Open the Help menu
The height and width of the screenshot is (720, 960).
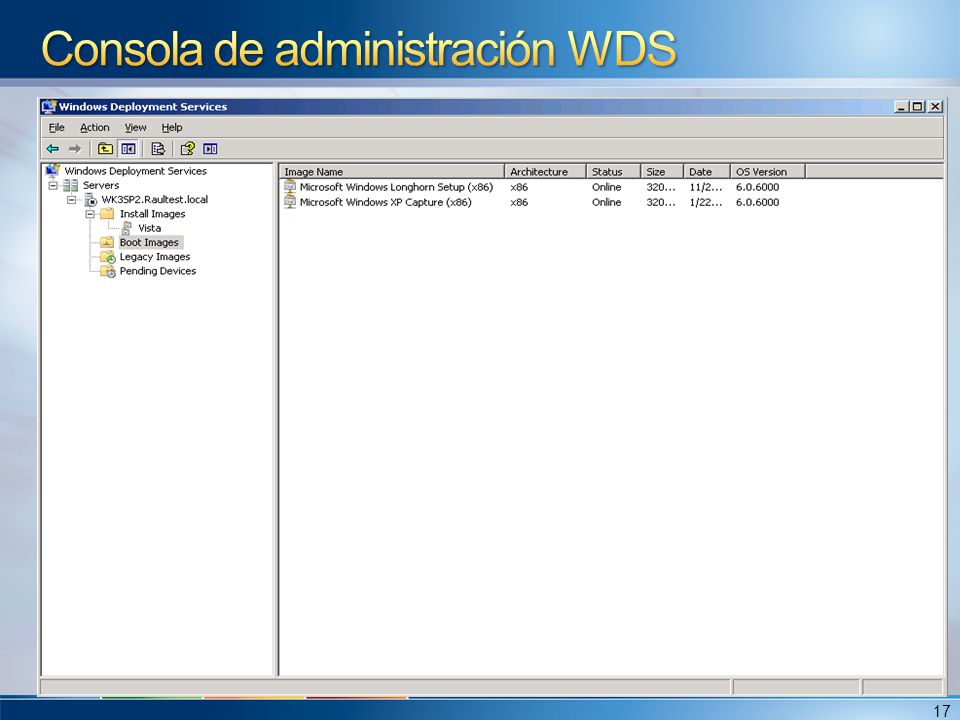pos(172,127)
